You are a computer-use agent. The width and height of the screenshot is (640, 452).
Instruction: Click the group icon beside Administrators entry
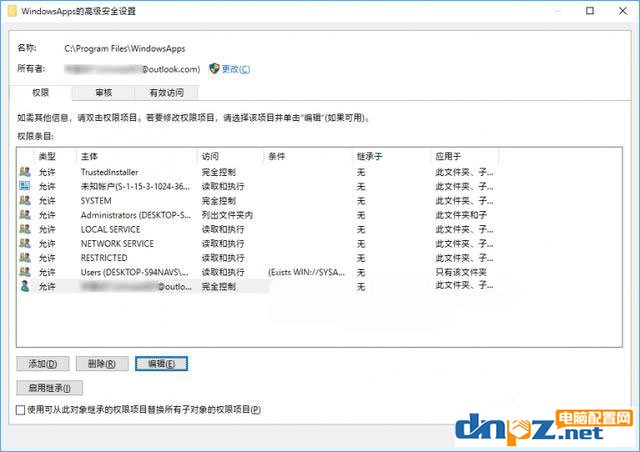[25, 215]
